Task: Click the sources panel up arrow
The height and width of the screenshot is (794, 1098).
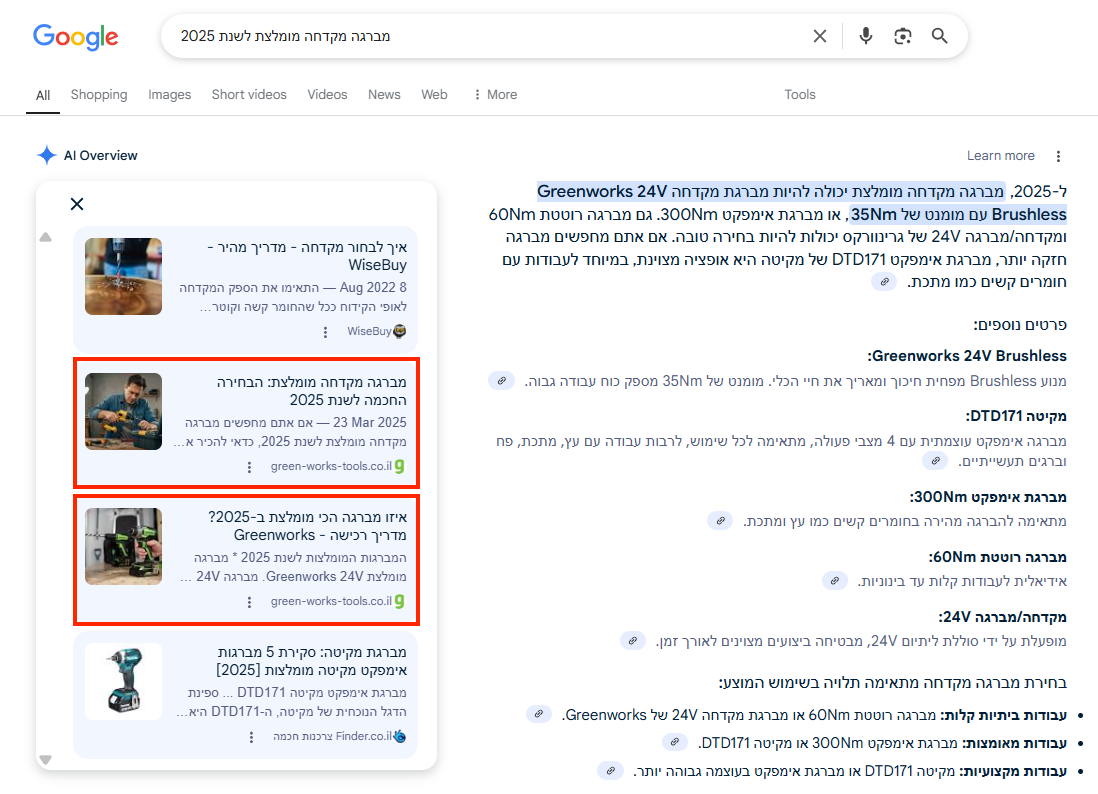Action: coord(46,237)
